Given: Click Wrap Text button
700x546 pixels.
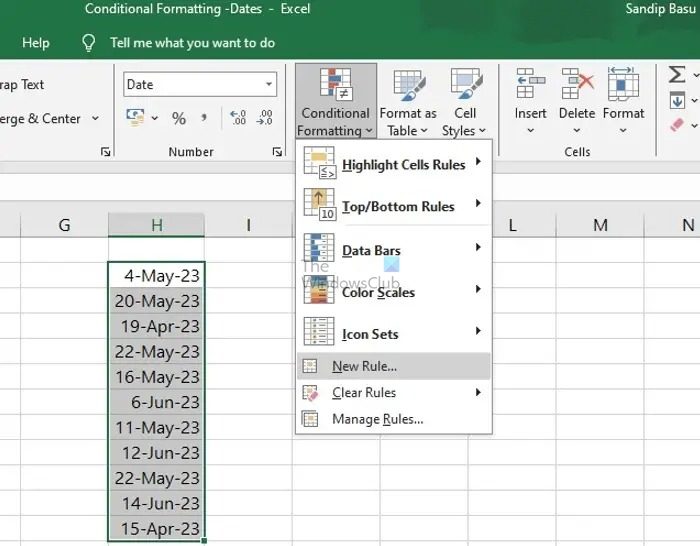Looking at the screenshot, I should [x=22, y=84].
